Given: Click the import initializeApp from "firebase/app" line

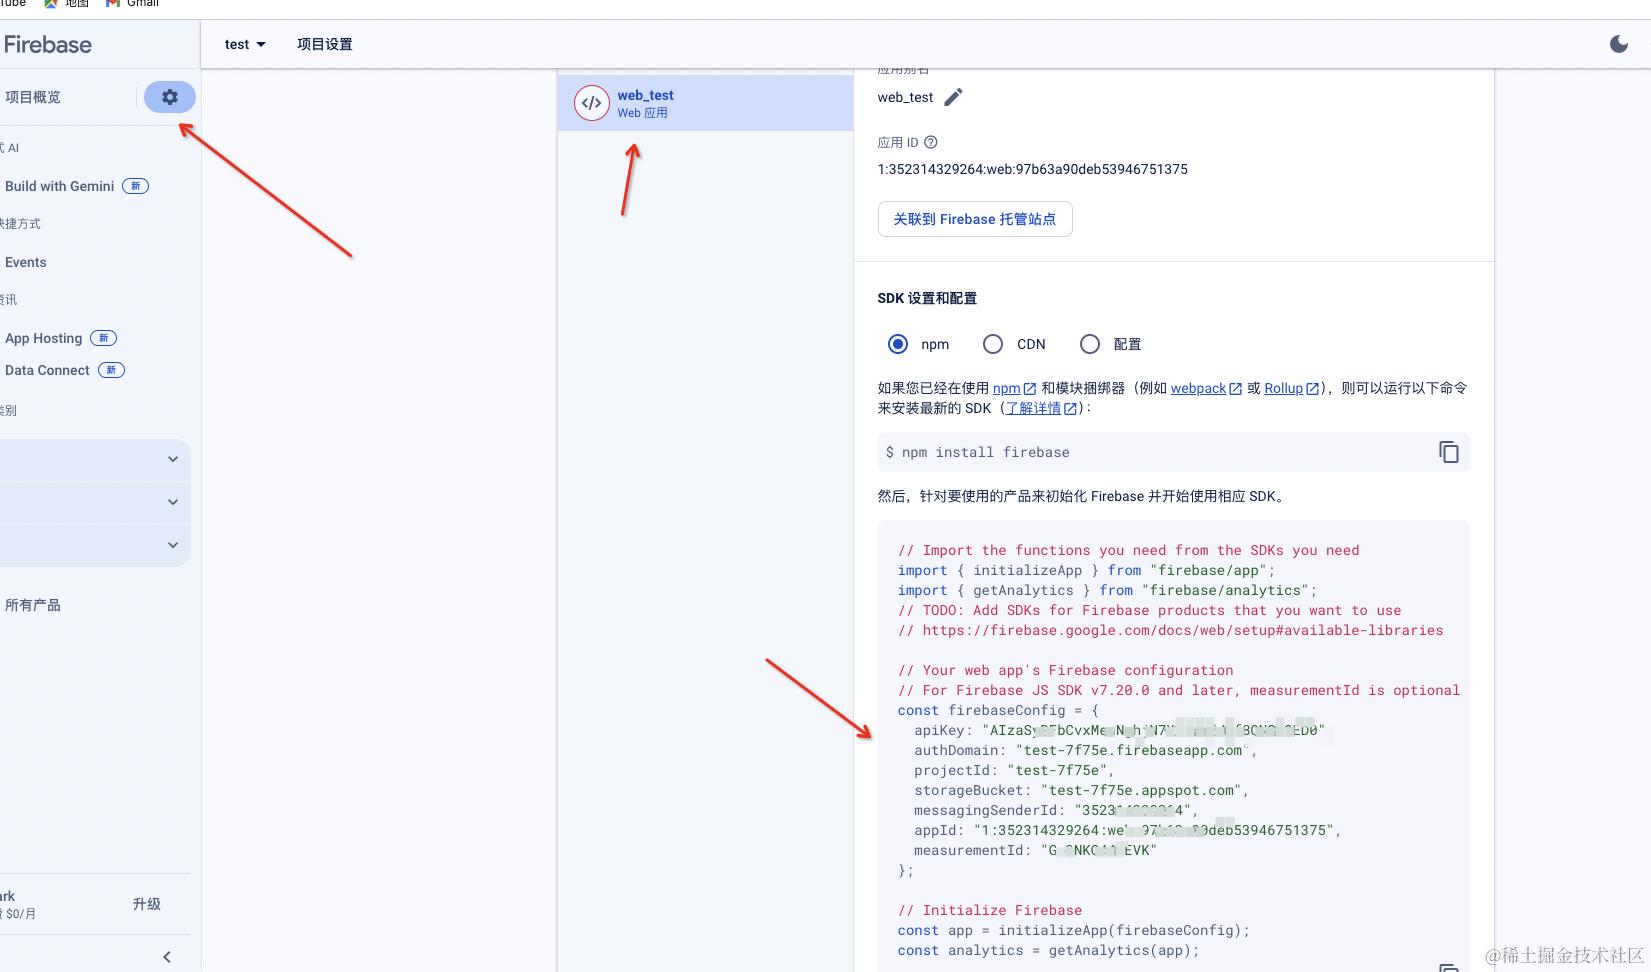Looking at the screenshot, I should coord(1086,570).
